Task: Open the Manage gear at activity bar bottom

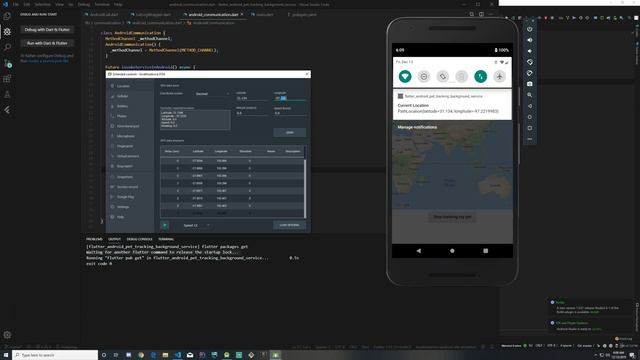Action: click(7, 335)
